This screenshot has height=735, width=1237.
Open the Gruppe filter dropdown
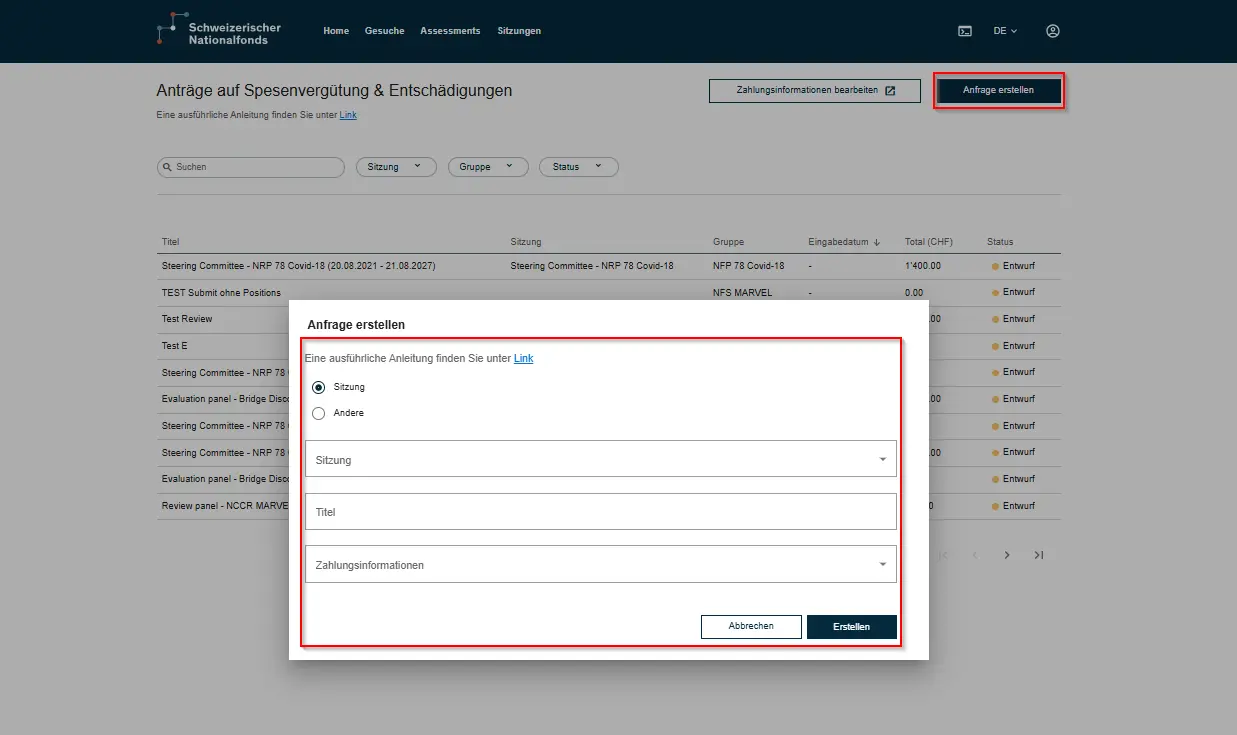tap(487, 167)
